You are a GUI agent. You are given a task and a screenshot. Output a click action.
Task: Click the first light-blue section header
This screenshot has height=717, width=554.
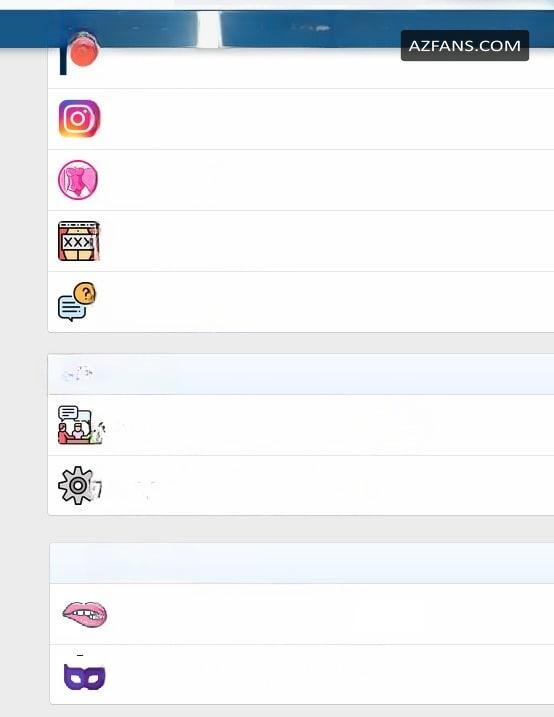pos(301,374)
